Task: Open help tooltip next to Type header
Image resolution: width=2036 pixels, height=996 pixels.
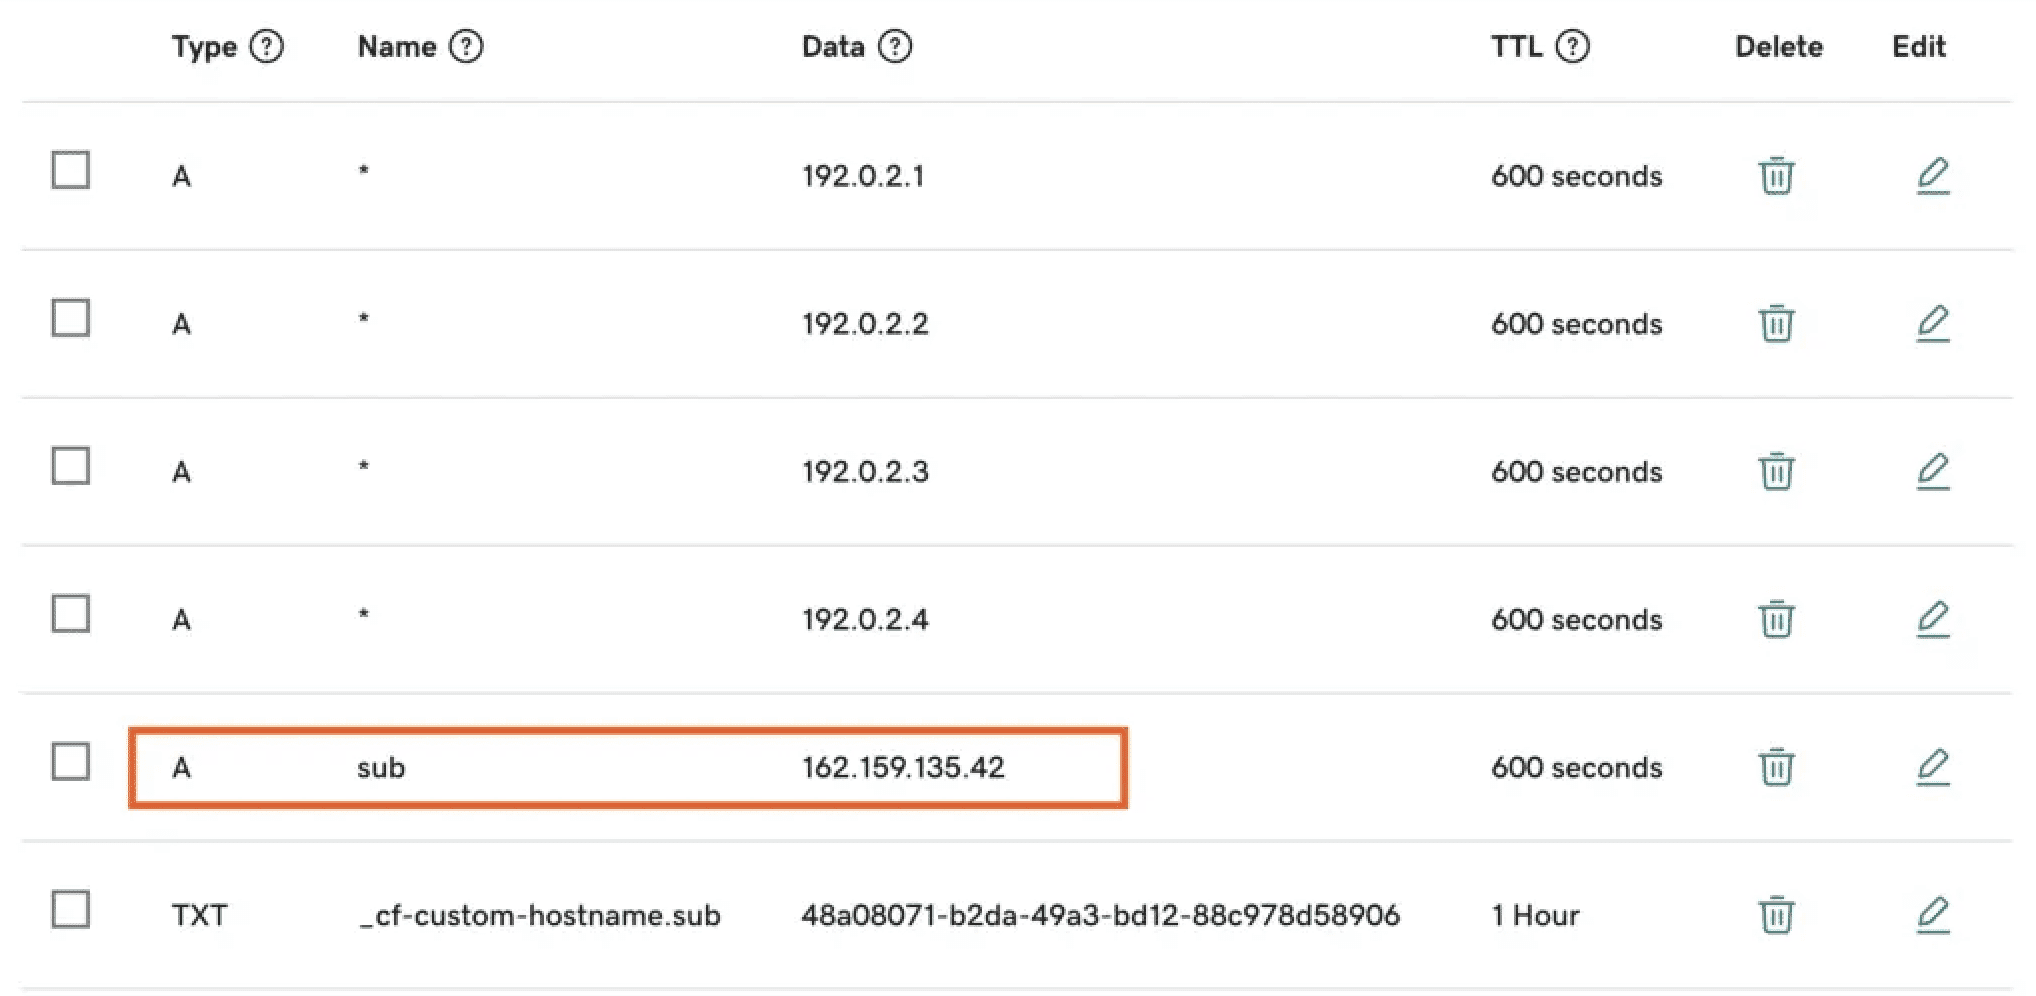Action: click(x=266, y=46)
